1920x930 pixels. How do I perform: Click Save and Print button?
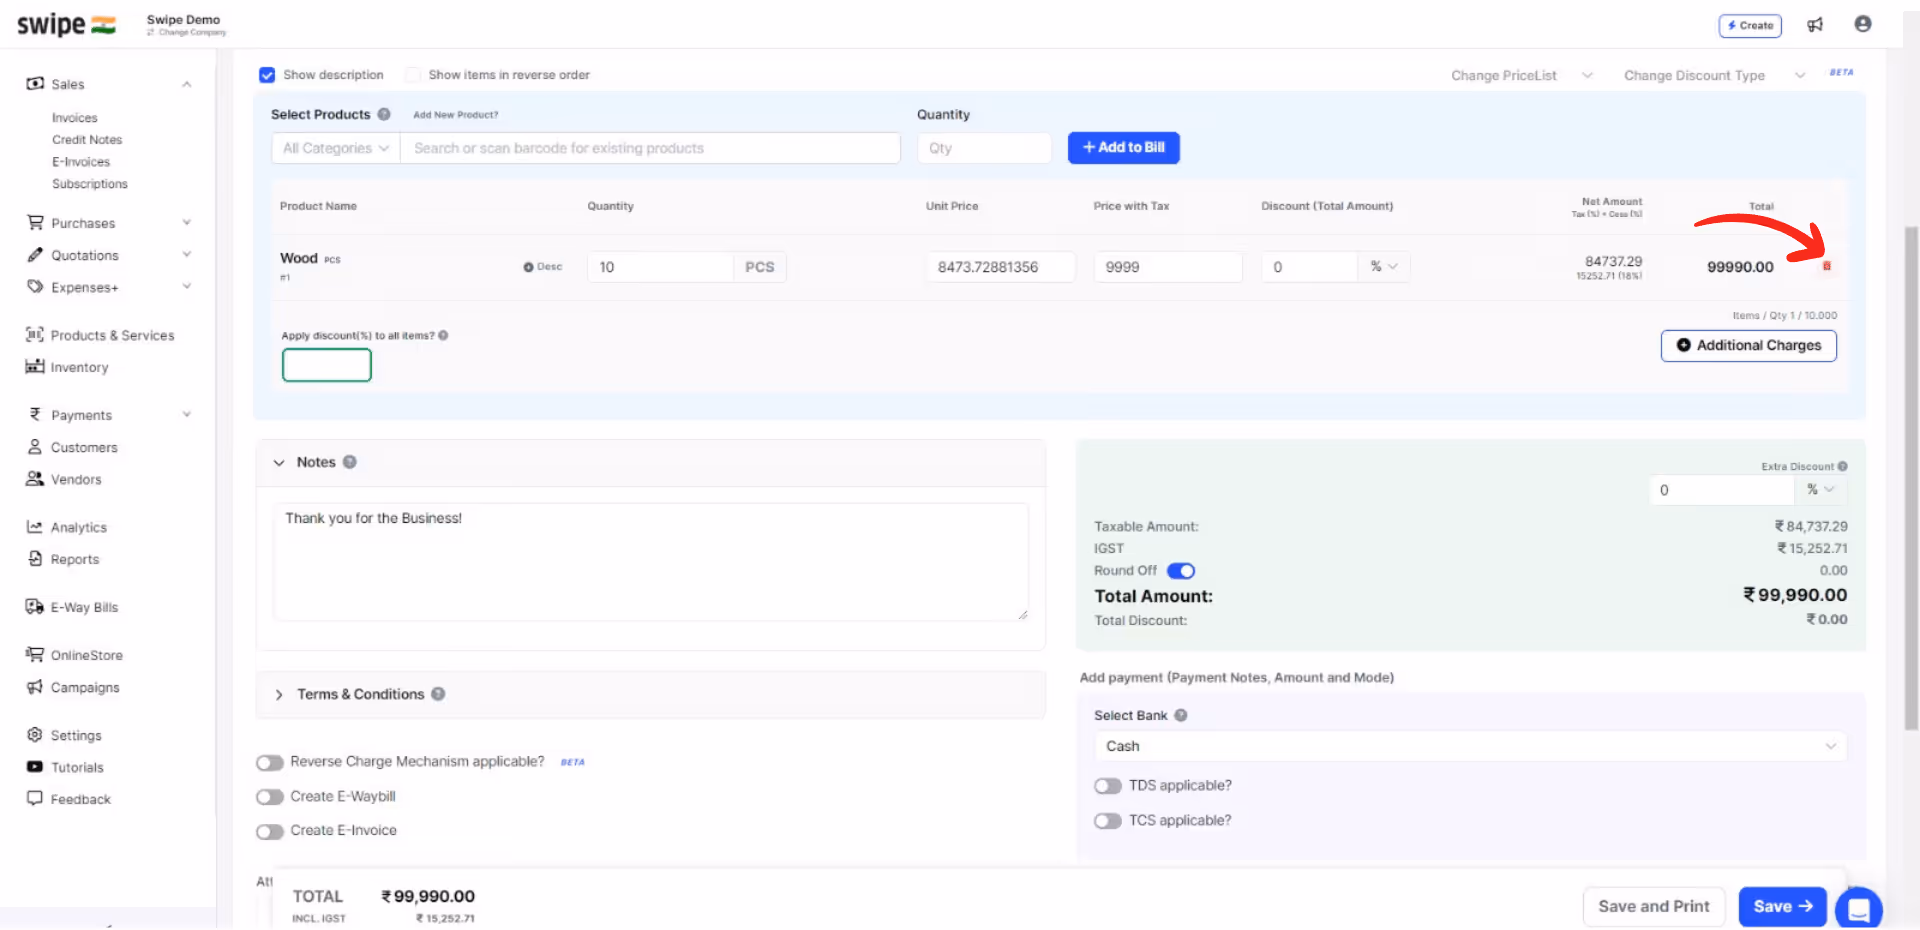tap(1654, 906)
